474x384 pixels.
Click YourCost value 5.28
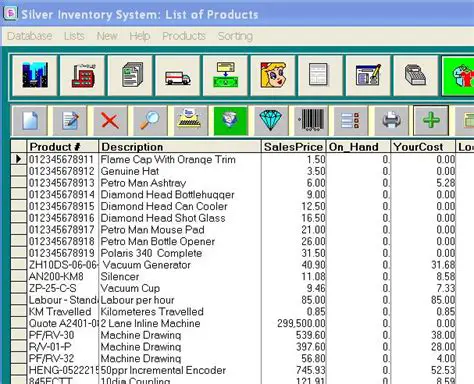pyautogui.click(x=423, y=183)
